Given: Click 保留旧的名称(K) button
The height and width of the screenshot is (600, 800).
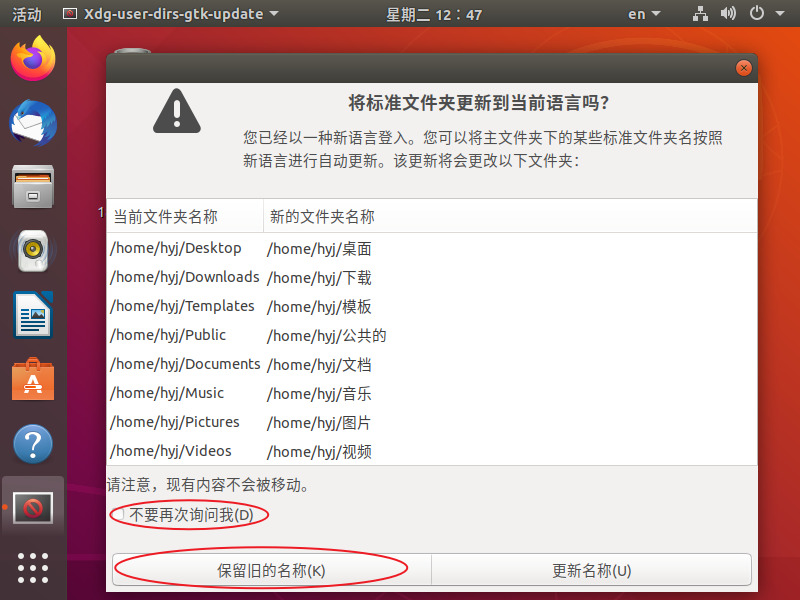Looking at the screenshot, I should (271, 570).
